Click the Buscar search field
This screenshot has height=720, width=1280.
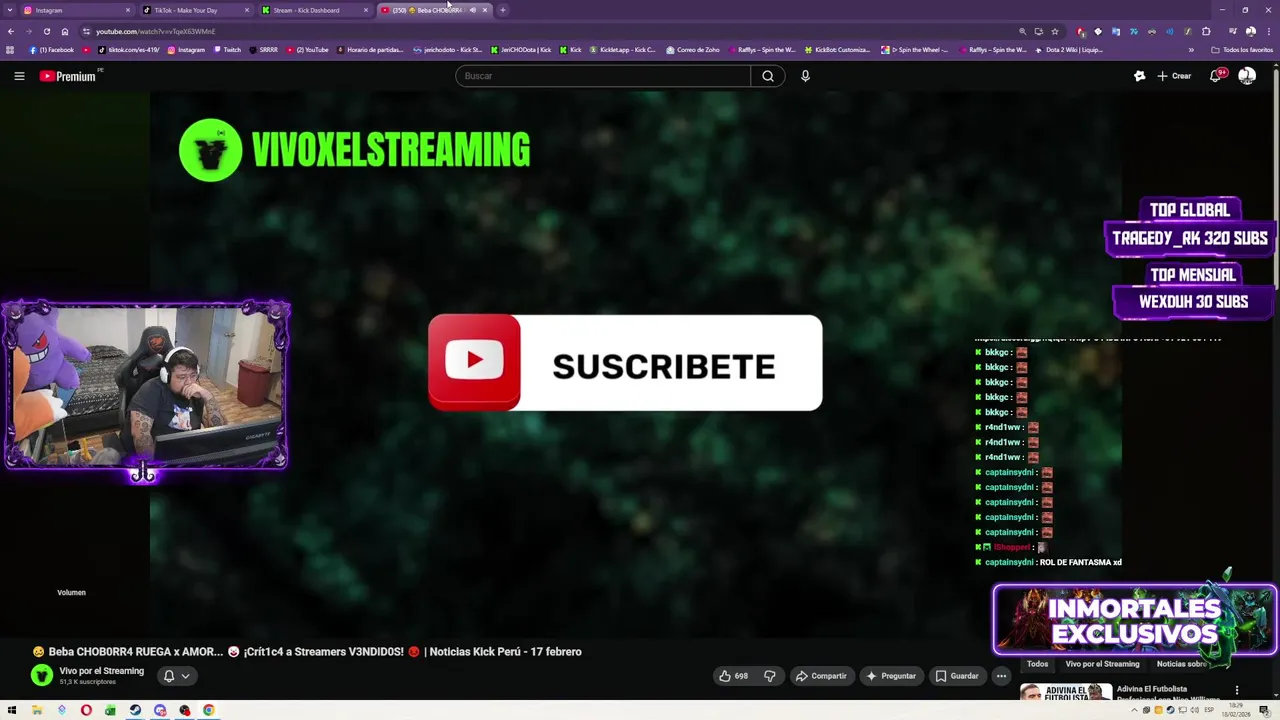[x=603, y=76]
